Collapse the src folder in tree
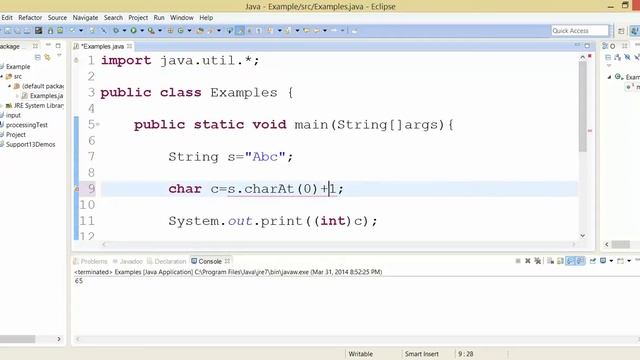The height and width of the screenshot is (360, 640). (x=2, y=76)
